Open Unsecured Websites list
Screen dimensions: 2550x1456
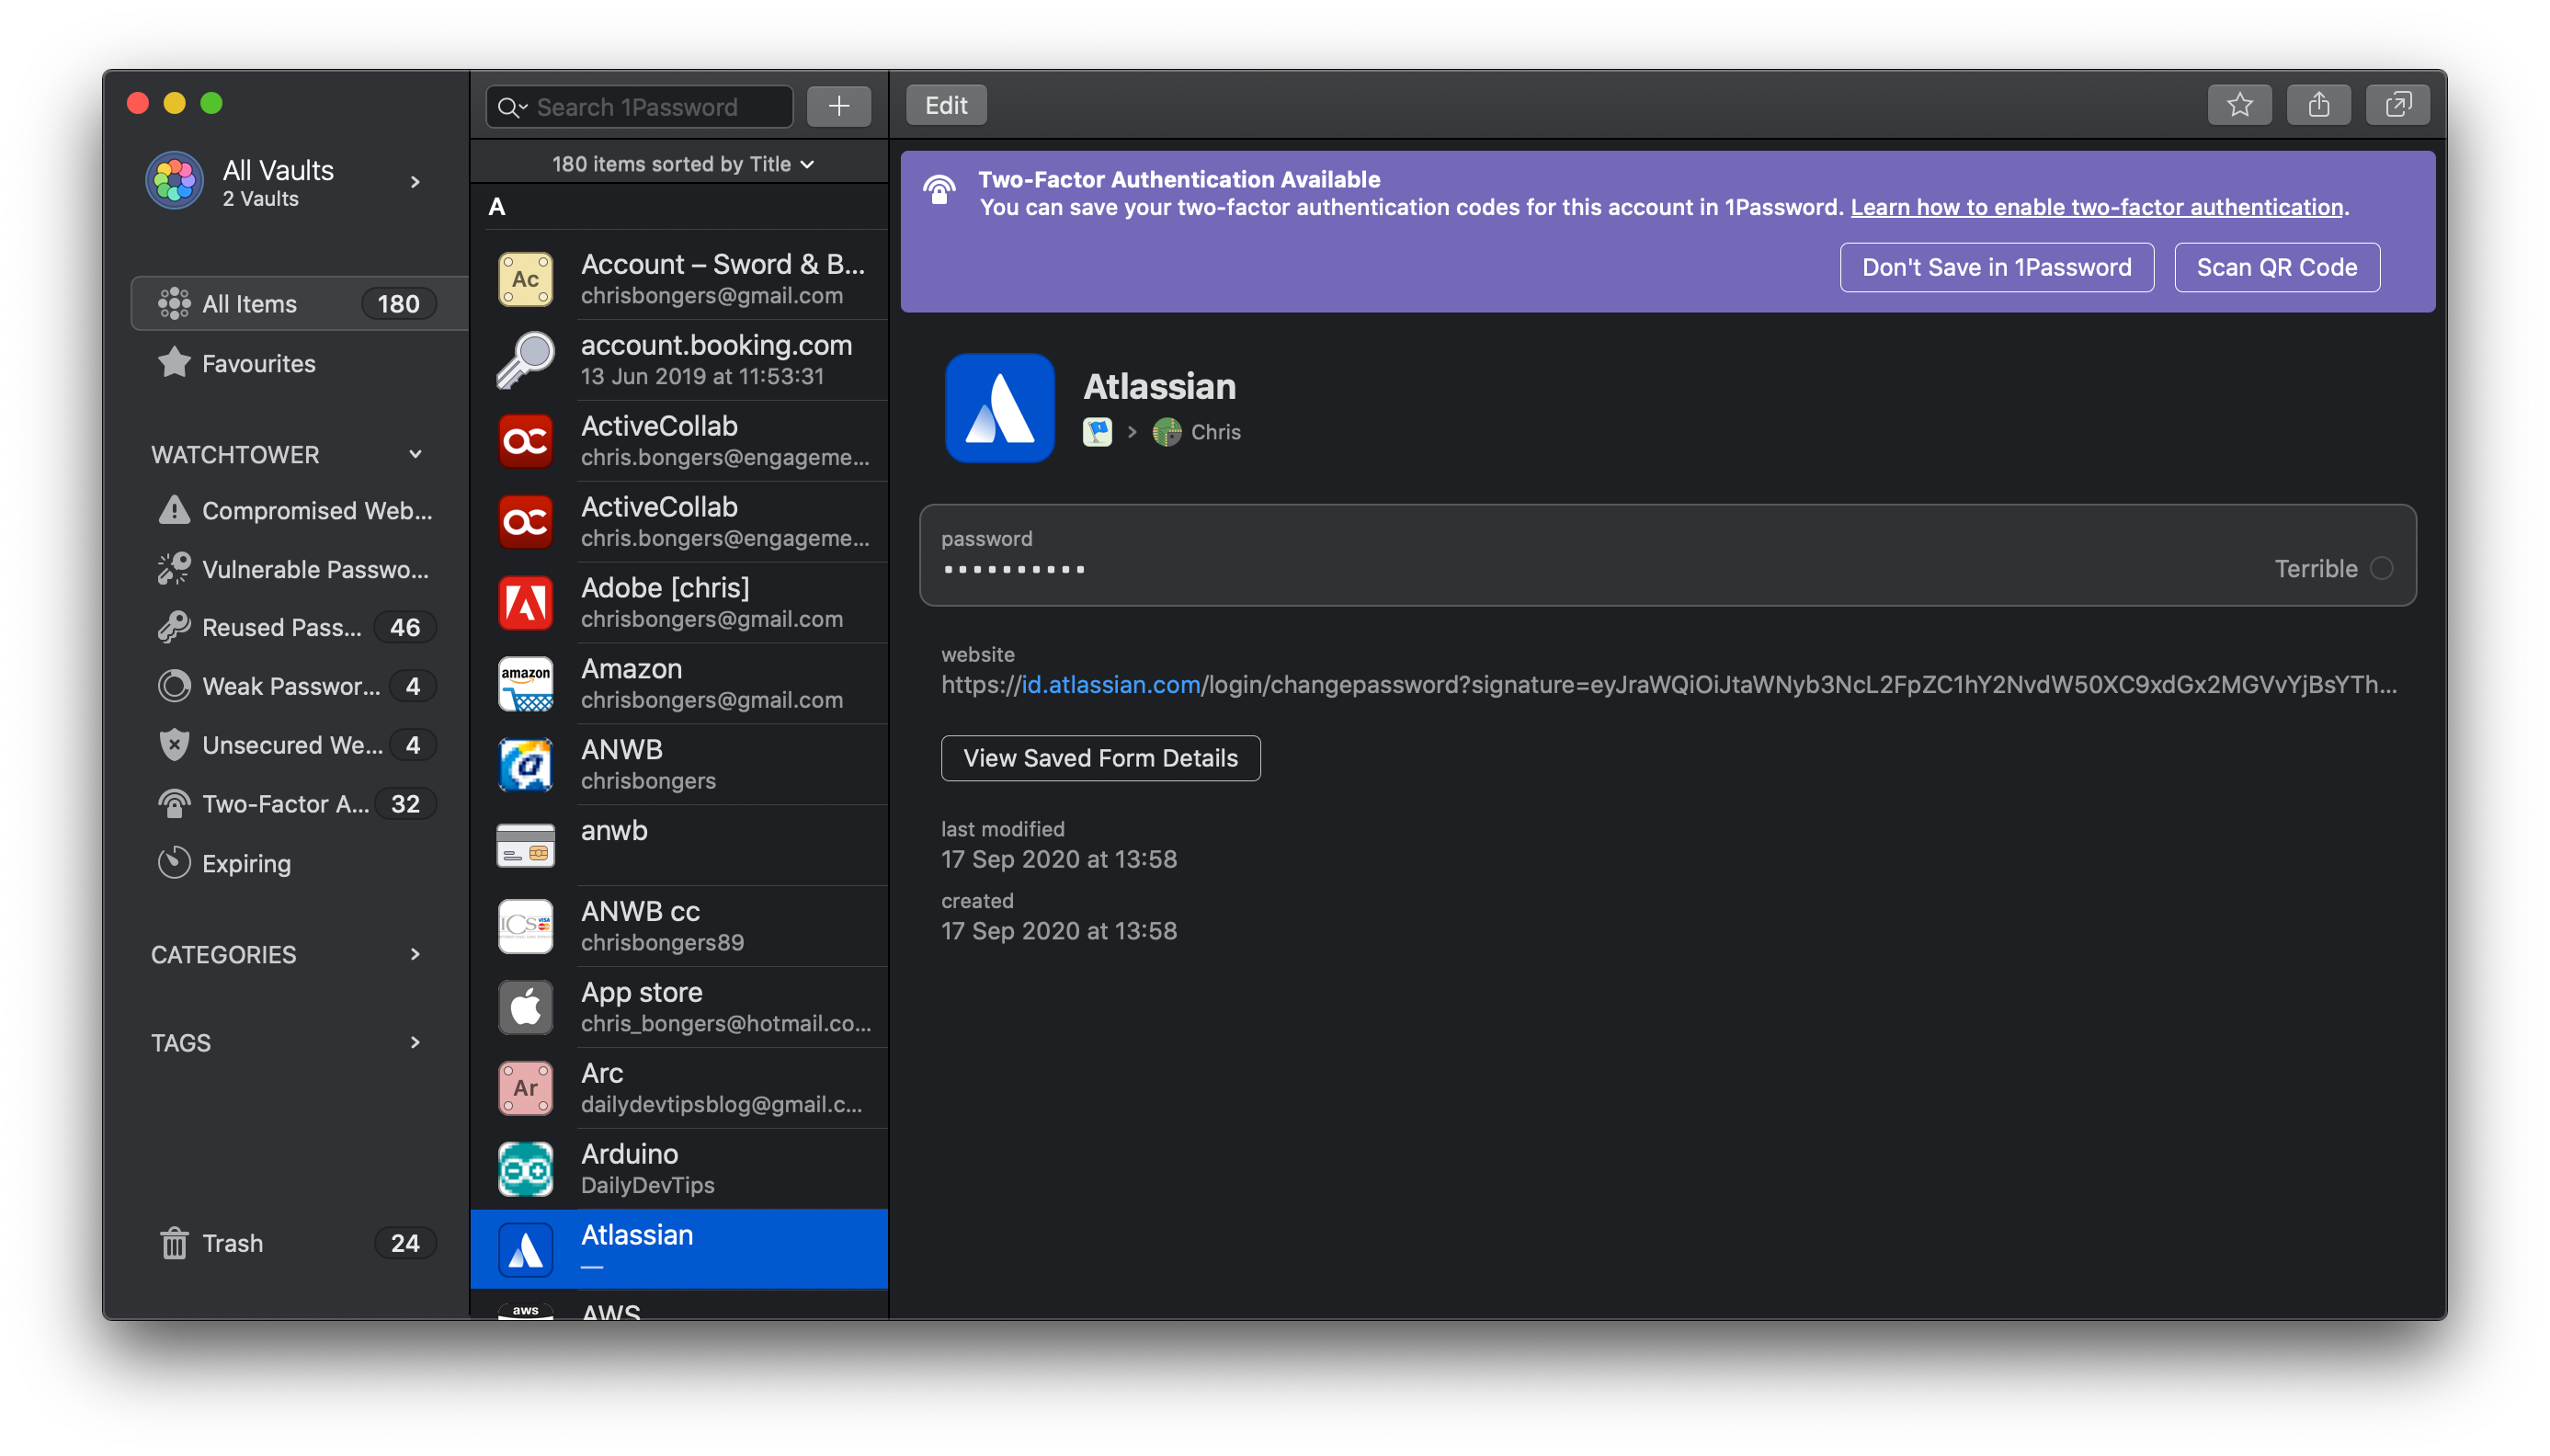[x=297, y=745]
